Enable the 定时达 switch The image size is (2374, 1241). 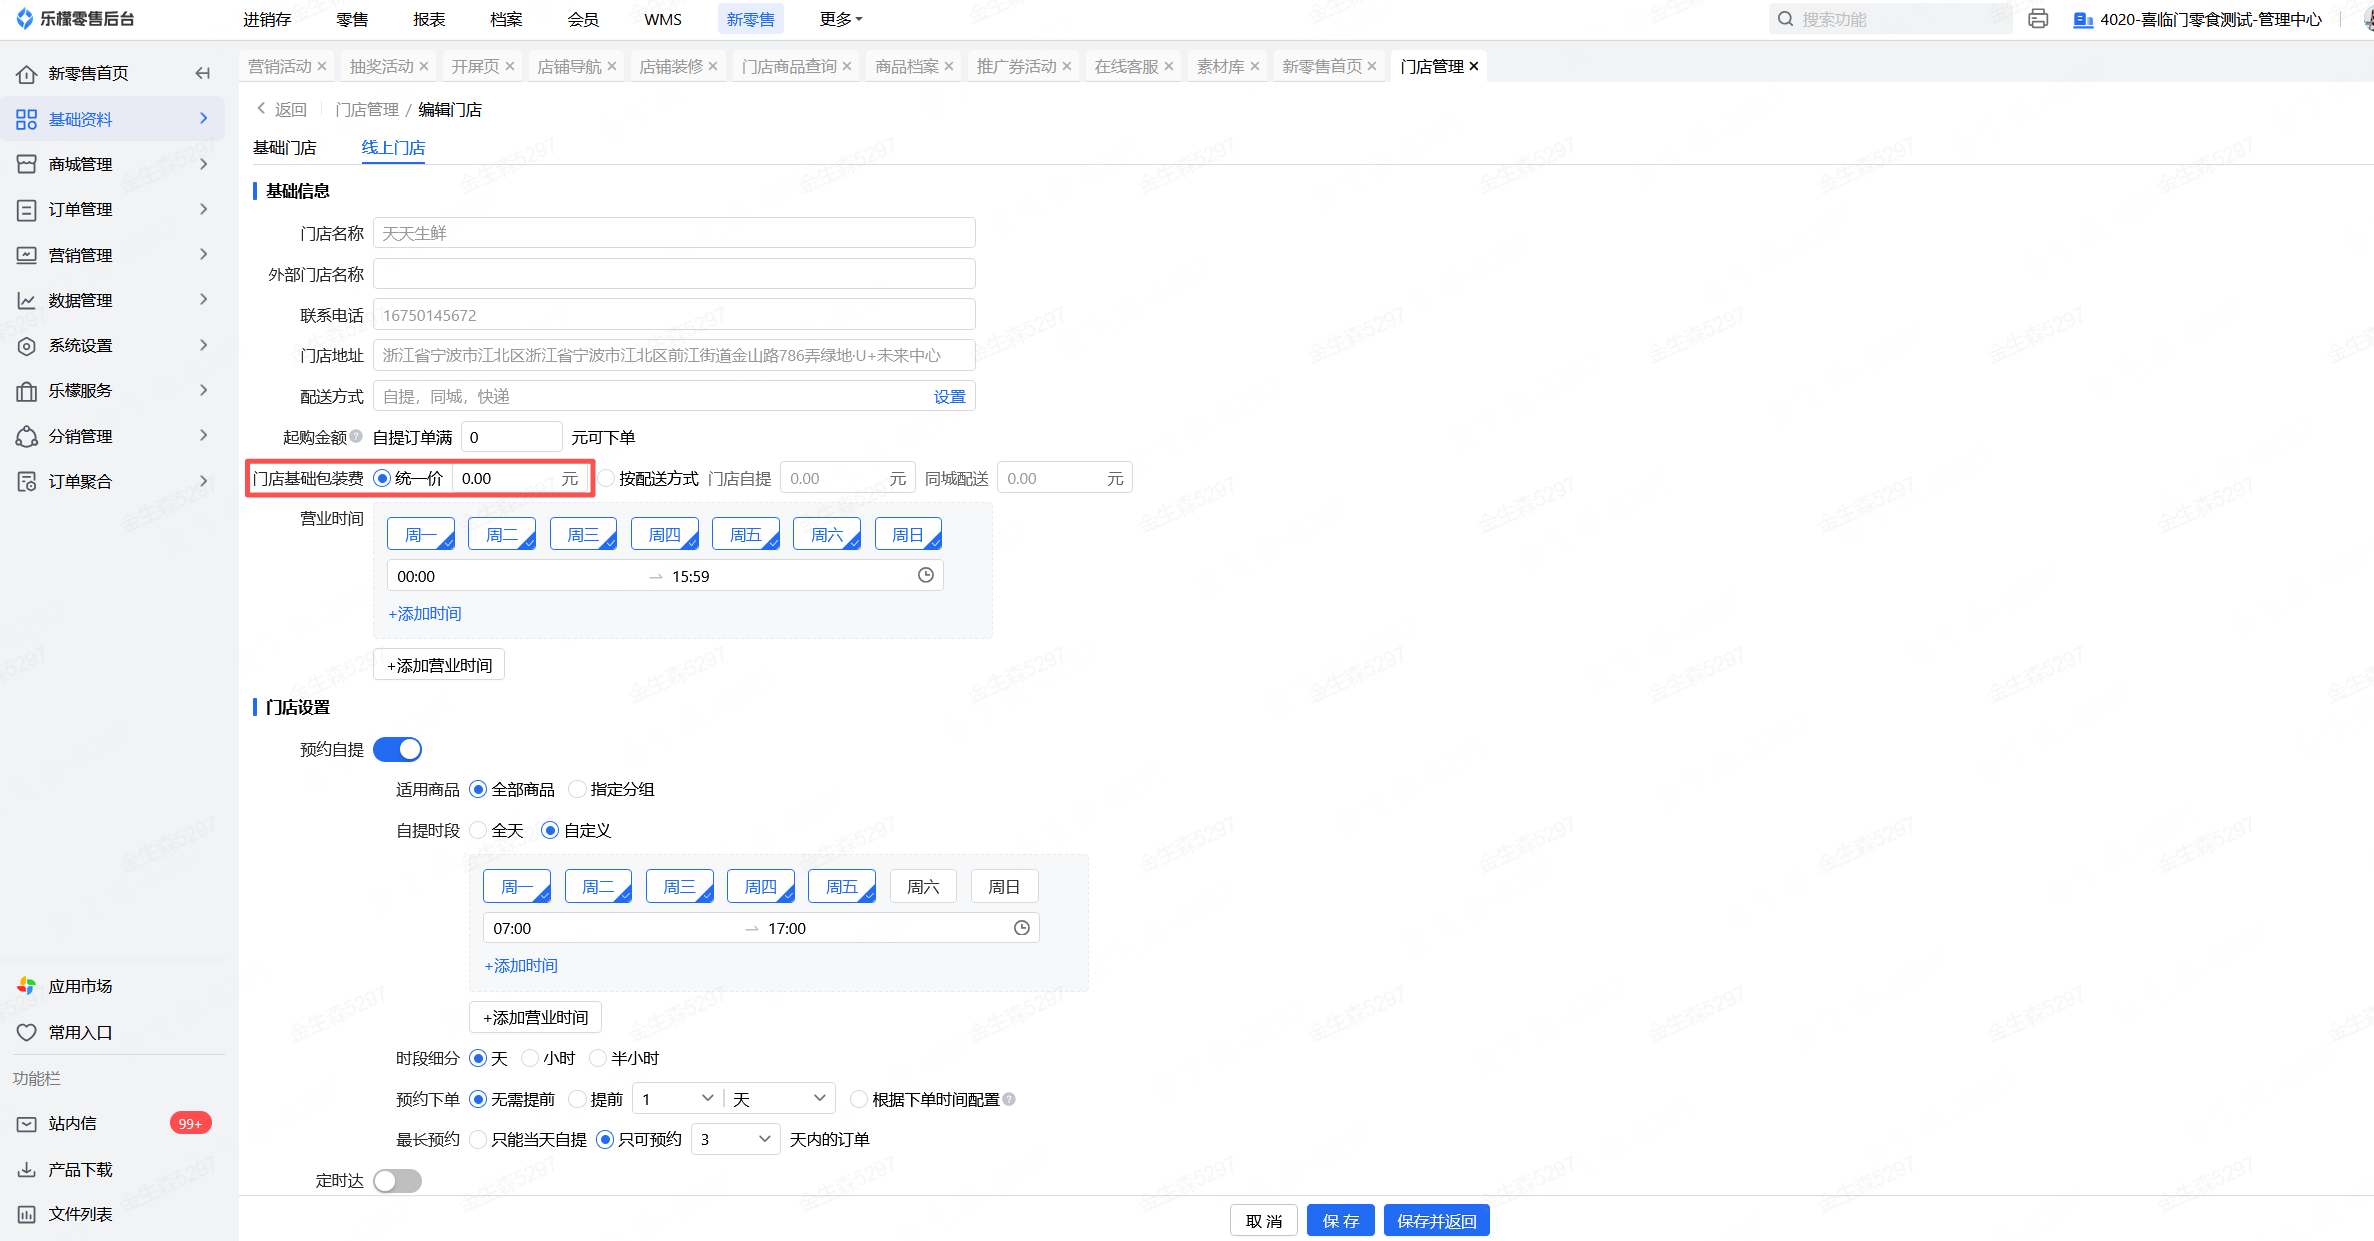(398, 1181)
